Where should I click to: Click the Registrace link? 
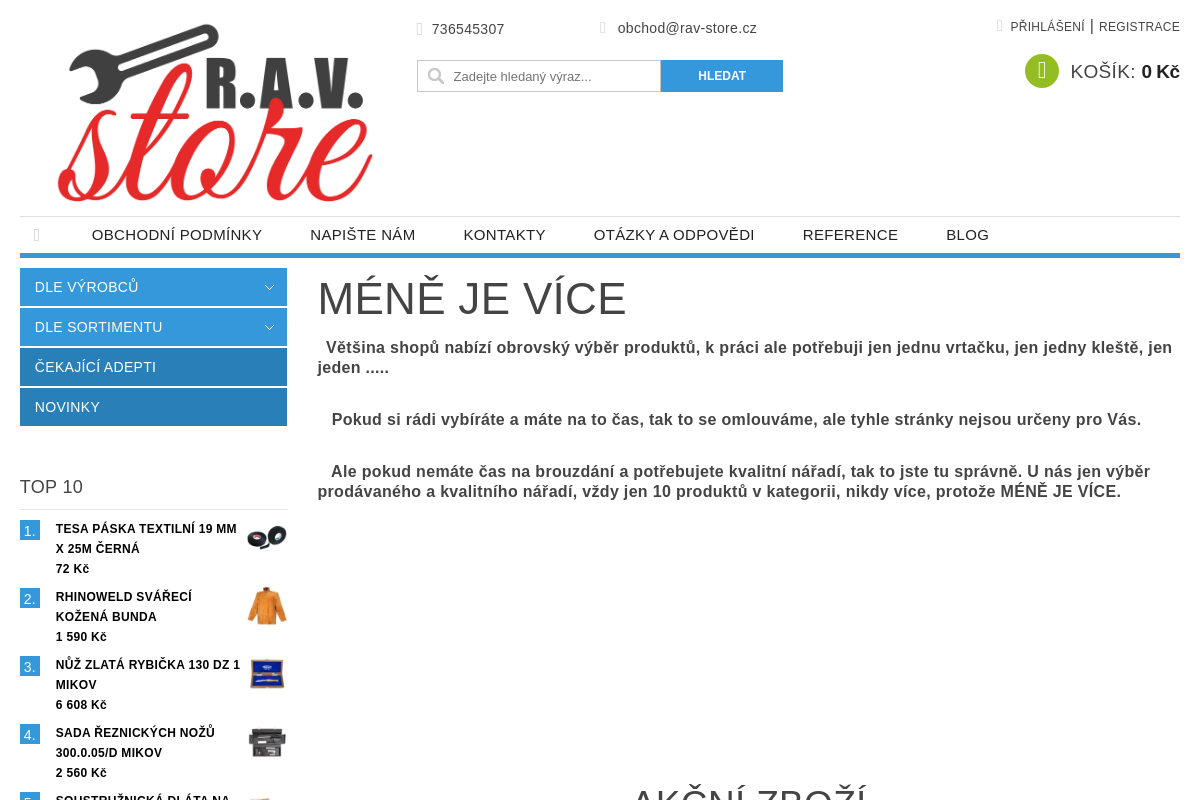pos(1139,27)
